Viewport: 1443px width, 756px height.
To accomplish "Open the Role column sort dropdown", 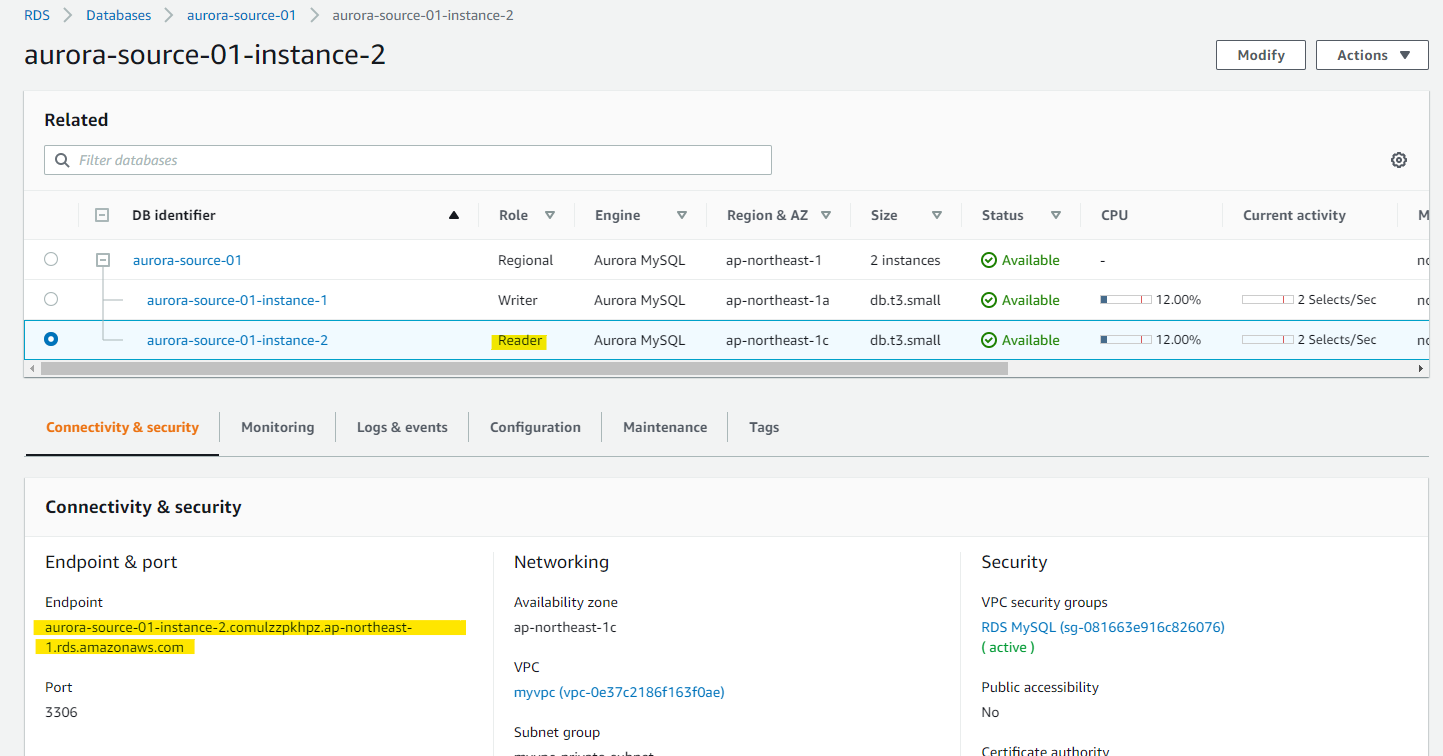I will (549, 215).
